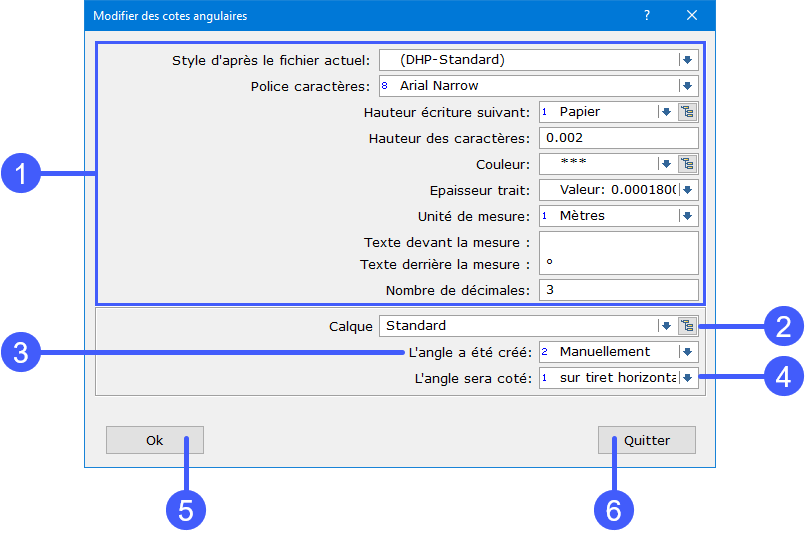Open the Unité de mesure Mètres dropdown
Image resolution: width=805 pixels, height=542 pixels.
point(687,216)
